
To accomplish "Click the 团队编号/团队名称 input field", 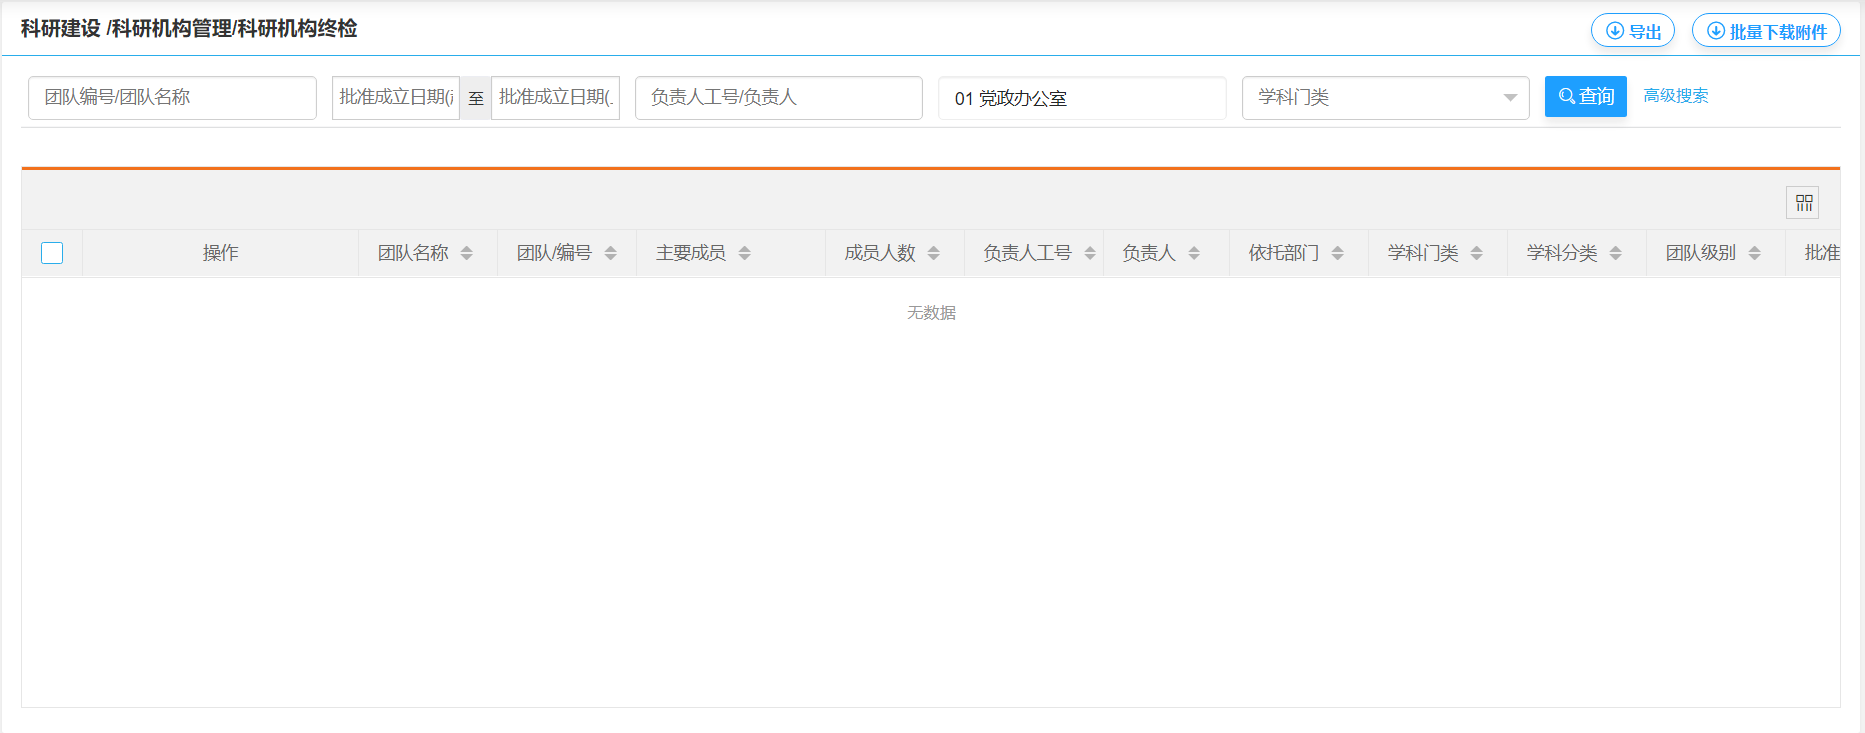I will point(172,98).
